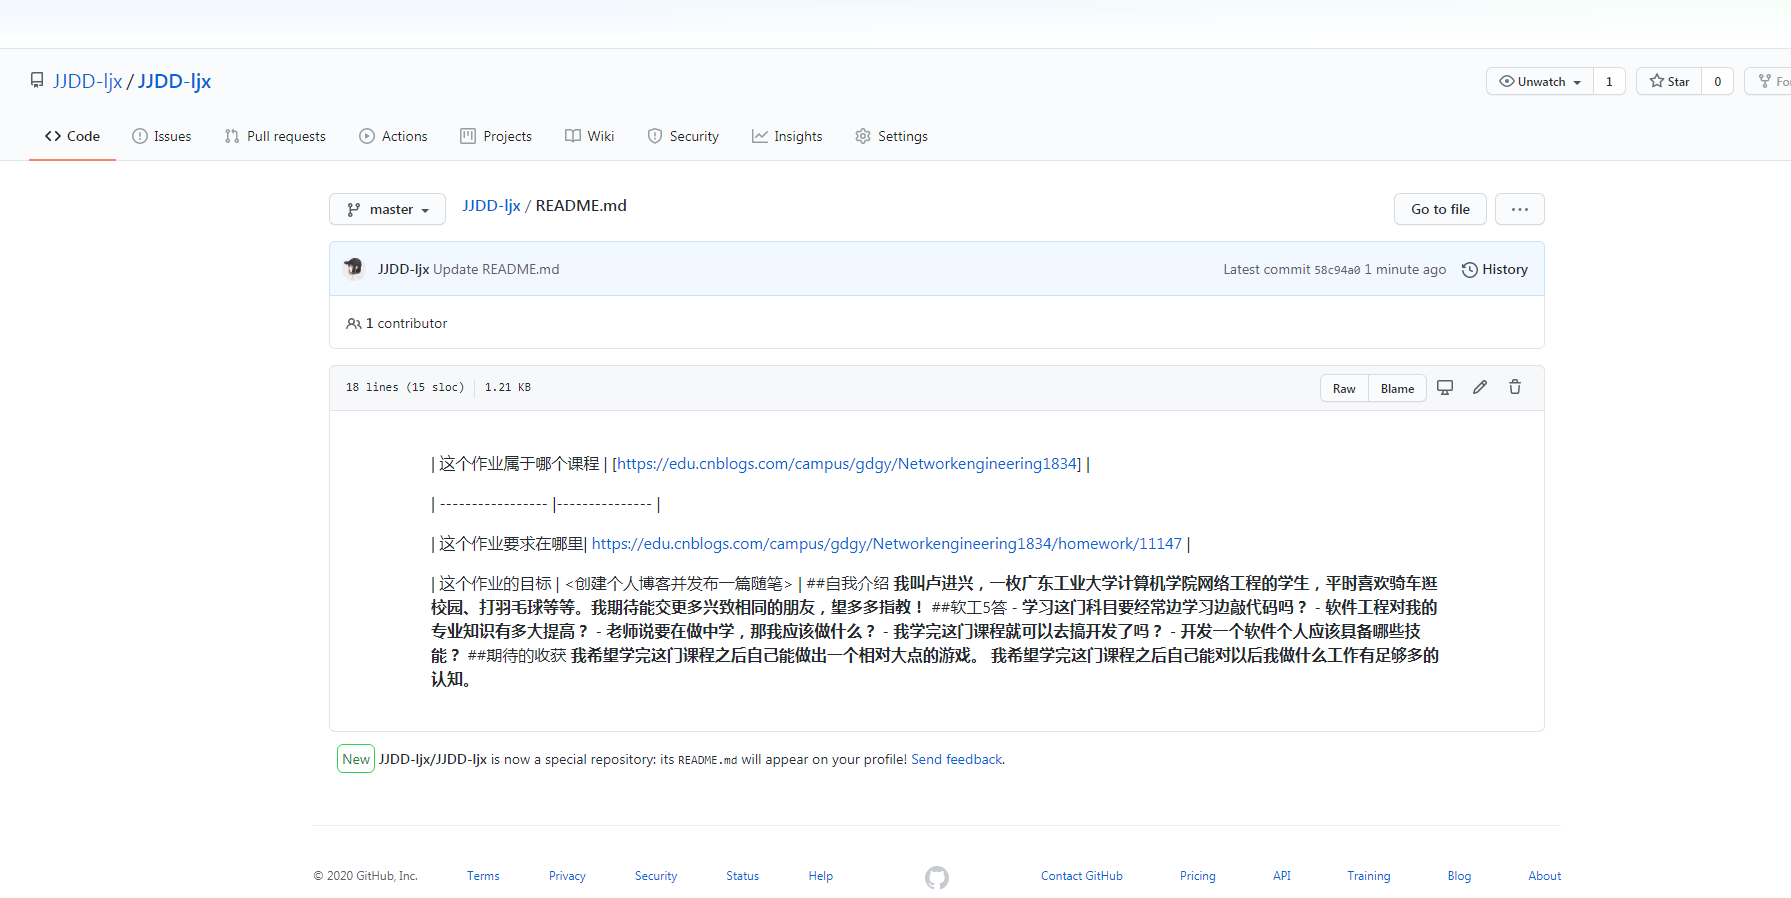
Task: Open the Terms footer link
Action: pyautogui.click(x=483, y=875)
